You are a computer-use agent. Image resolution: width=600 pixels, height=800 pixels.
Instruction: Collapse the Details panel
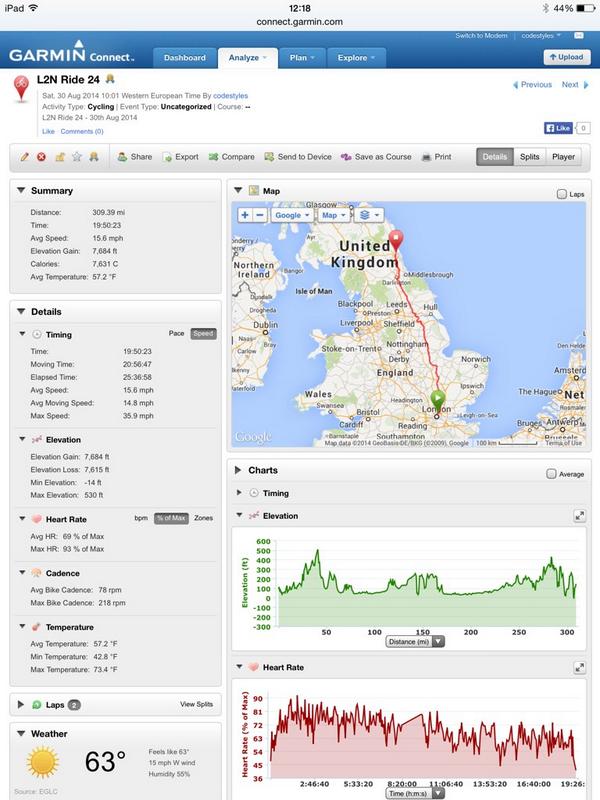[x=21, y=311]
